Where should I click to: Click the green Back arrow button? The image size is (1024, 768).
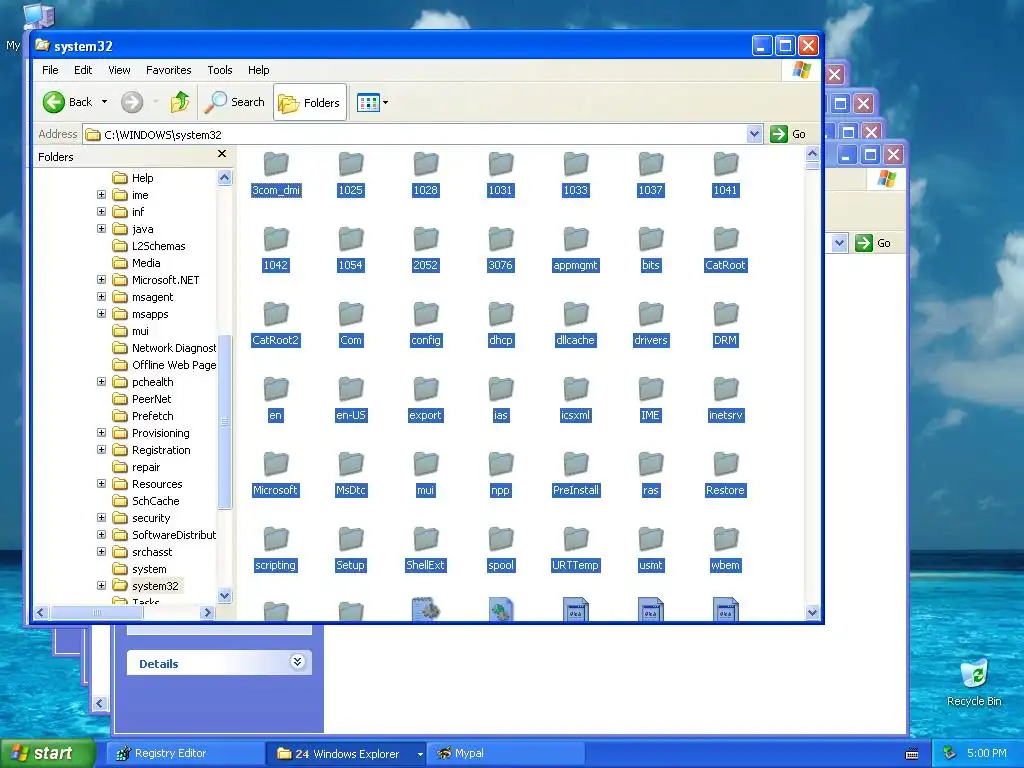pyautogui.click(x=54, y=102)
